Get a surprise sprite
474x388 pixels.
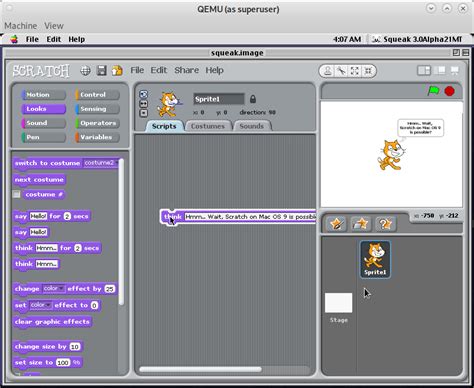[x=385, y=224]
